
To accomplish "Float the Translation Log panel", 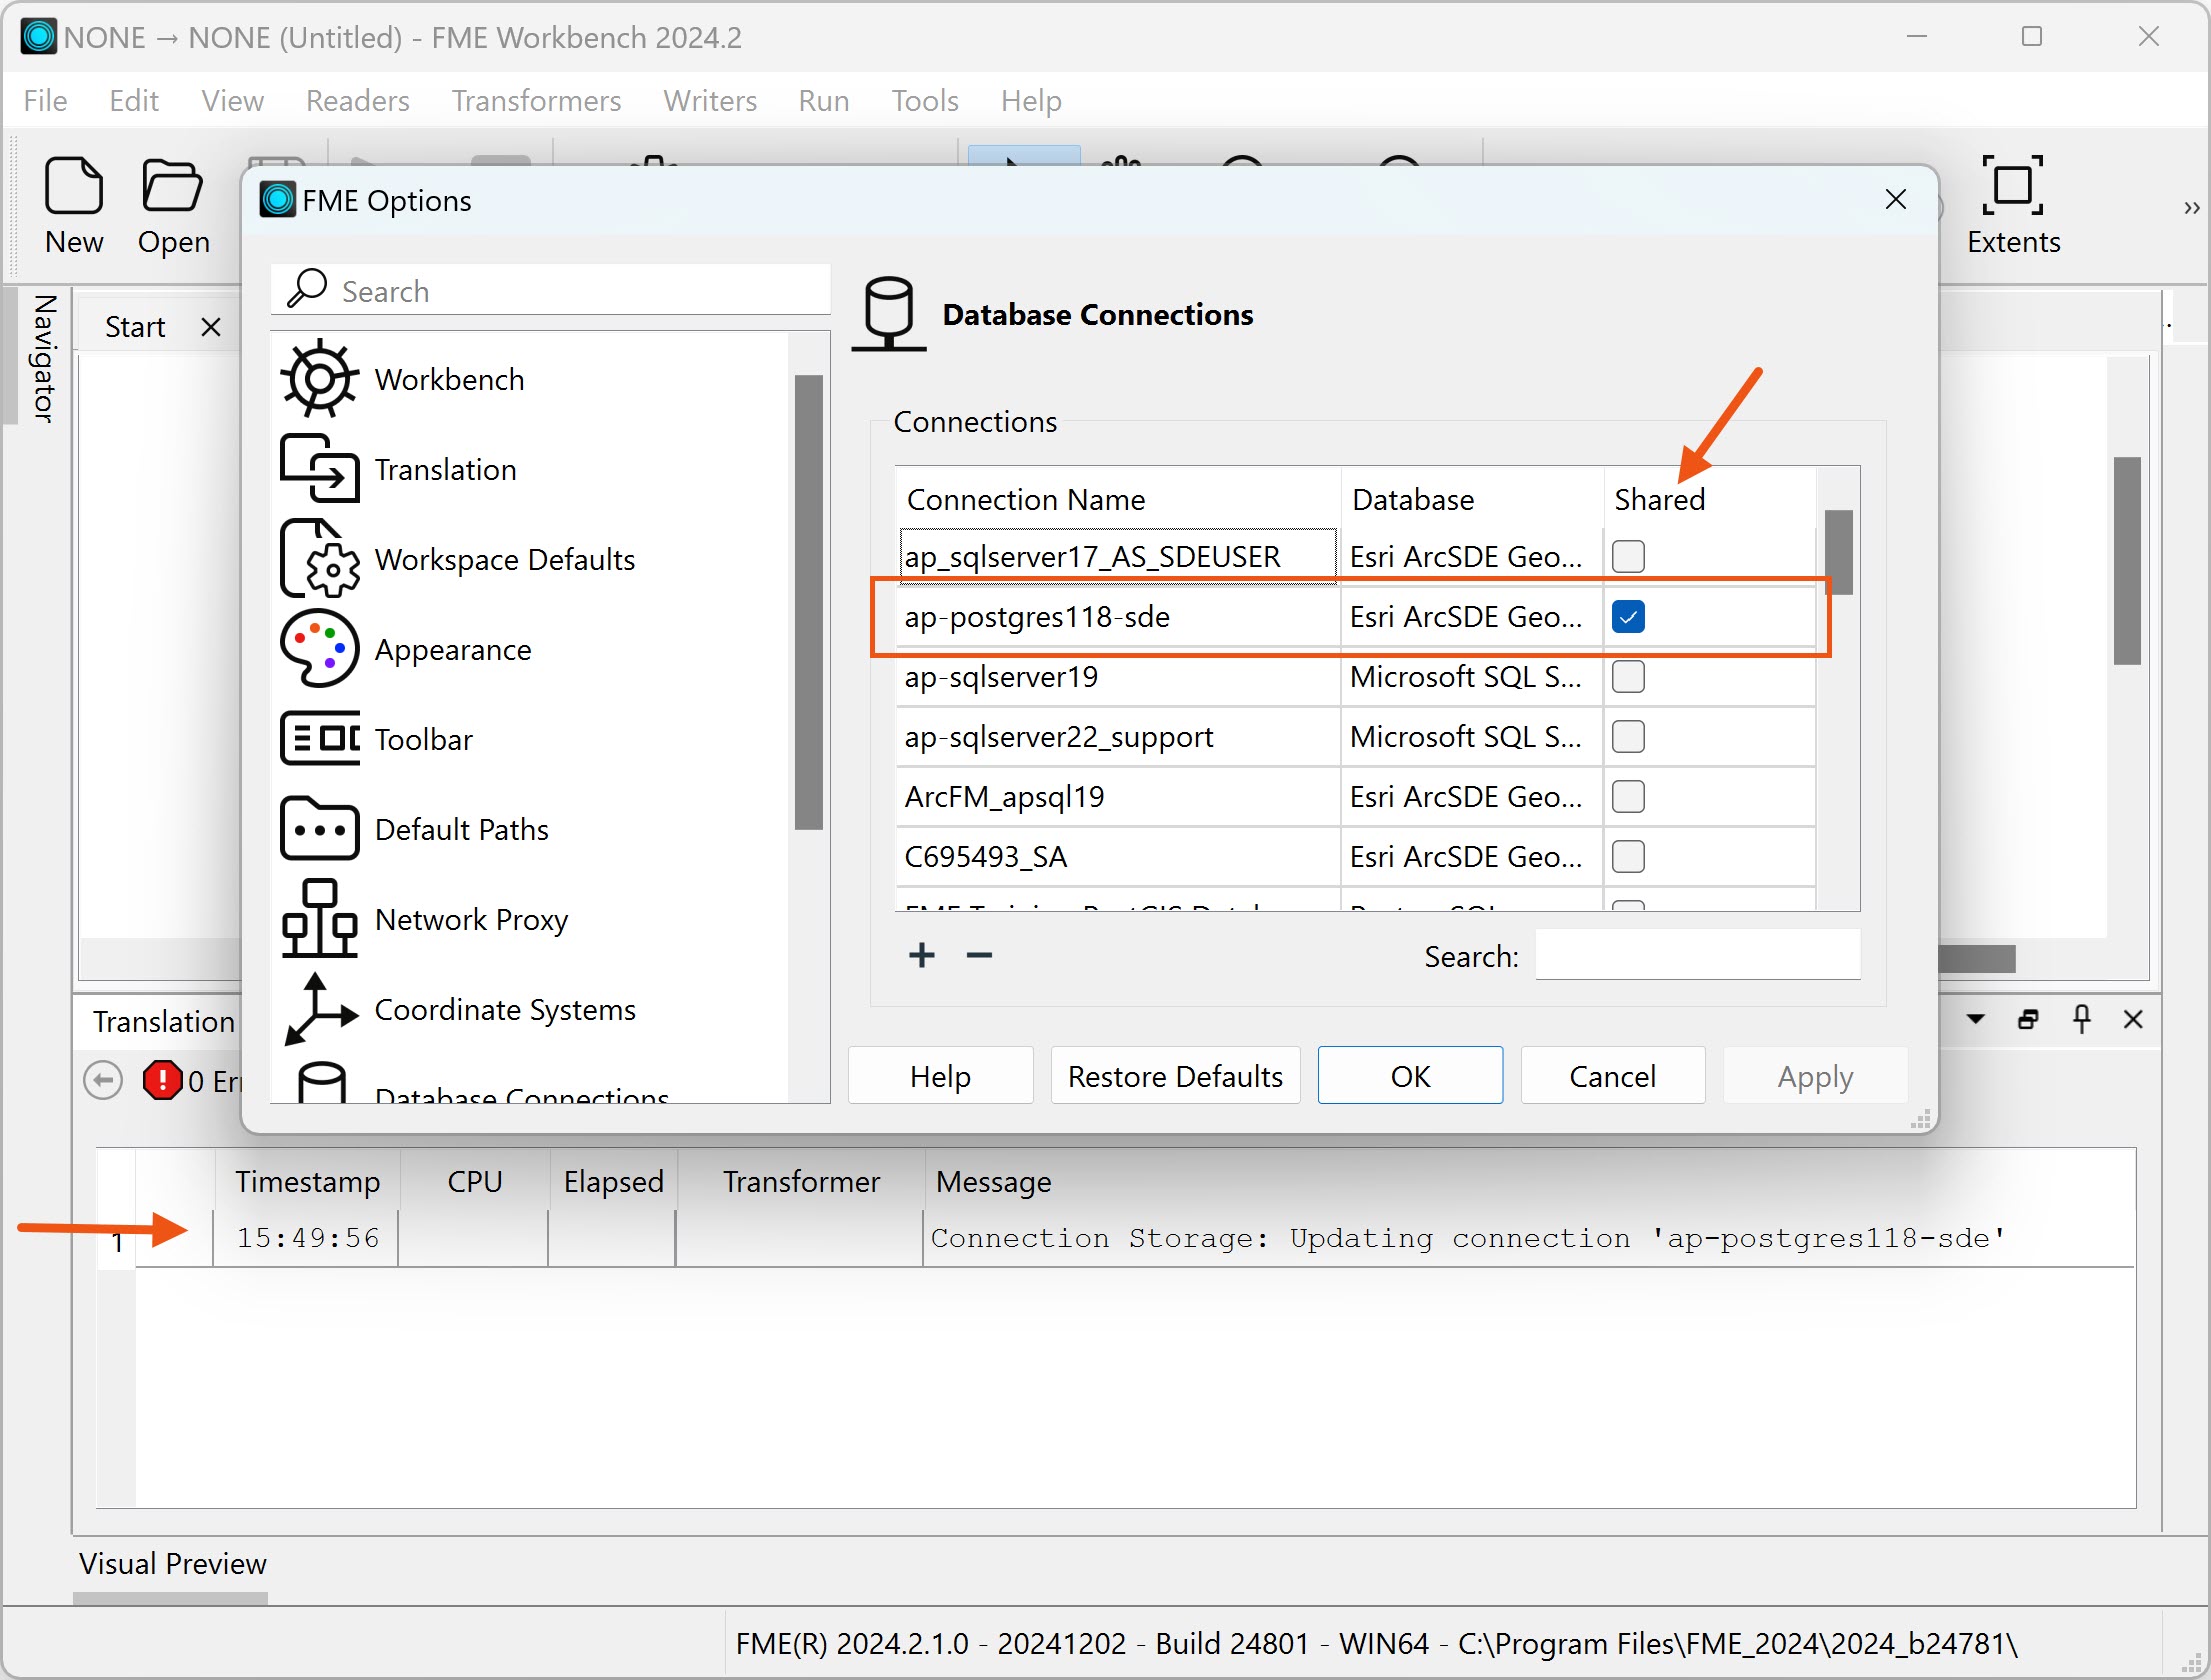I will click(x=2028, y=1019).
